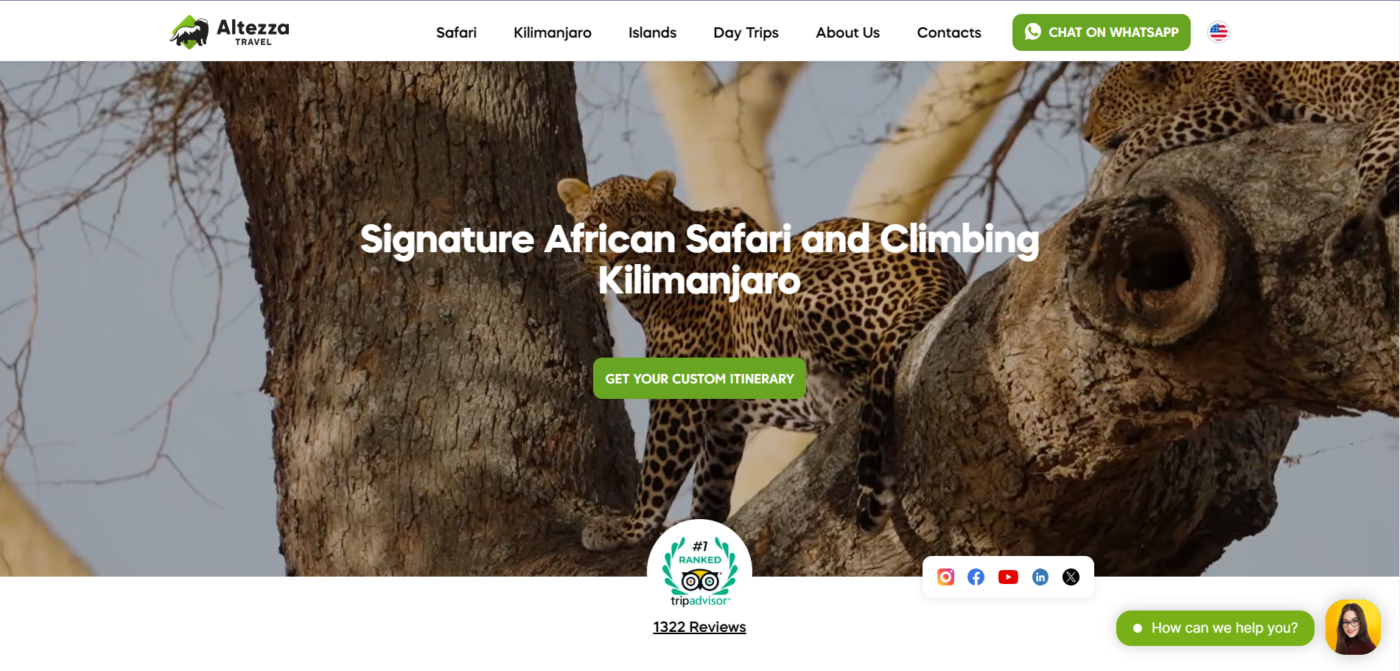Click the US flag language selector
This screenshot has height=671, width=1400.
pos(1218,32)
